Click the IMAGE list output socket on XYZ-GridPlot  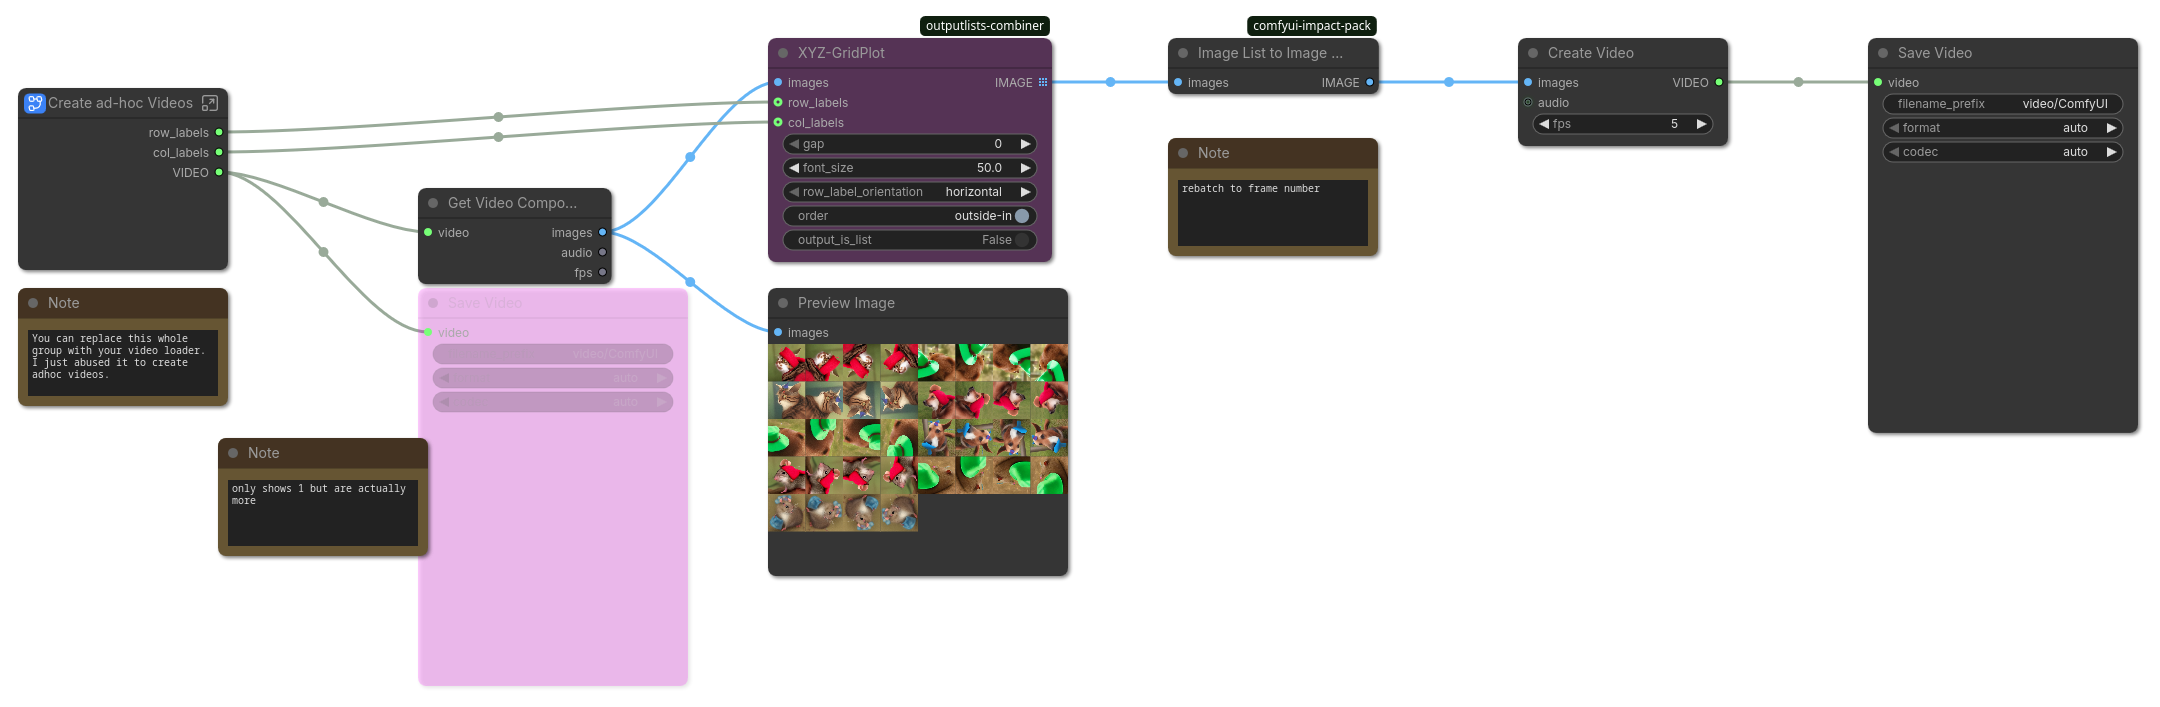pyautogui.click(x=1043, y=82)
